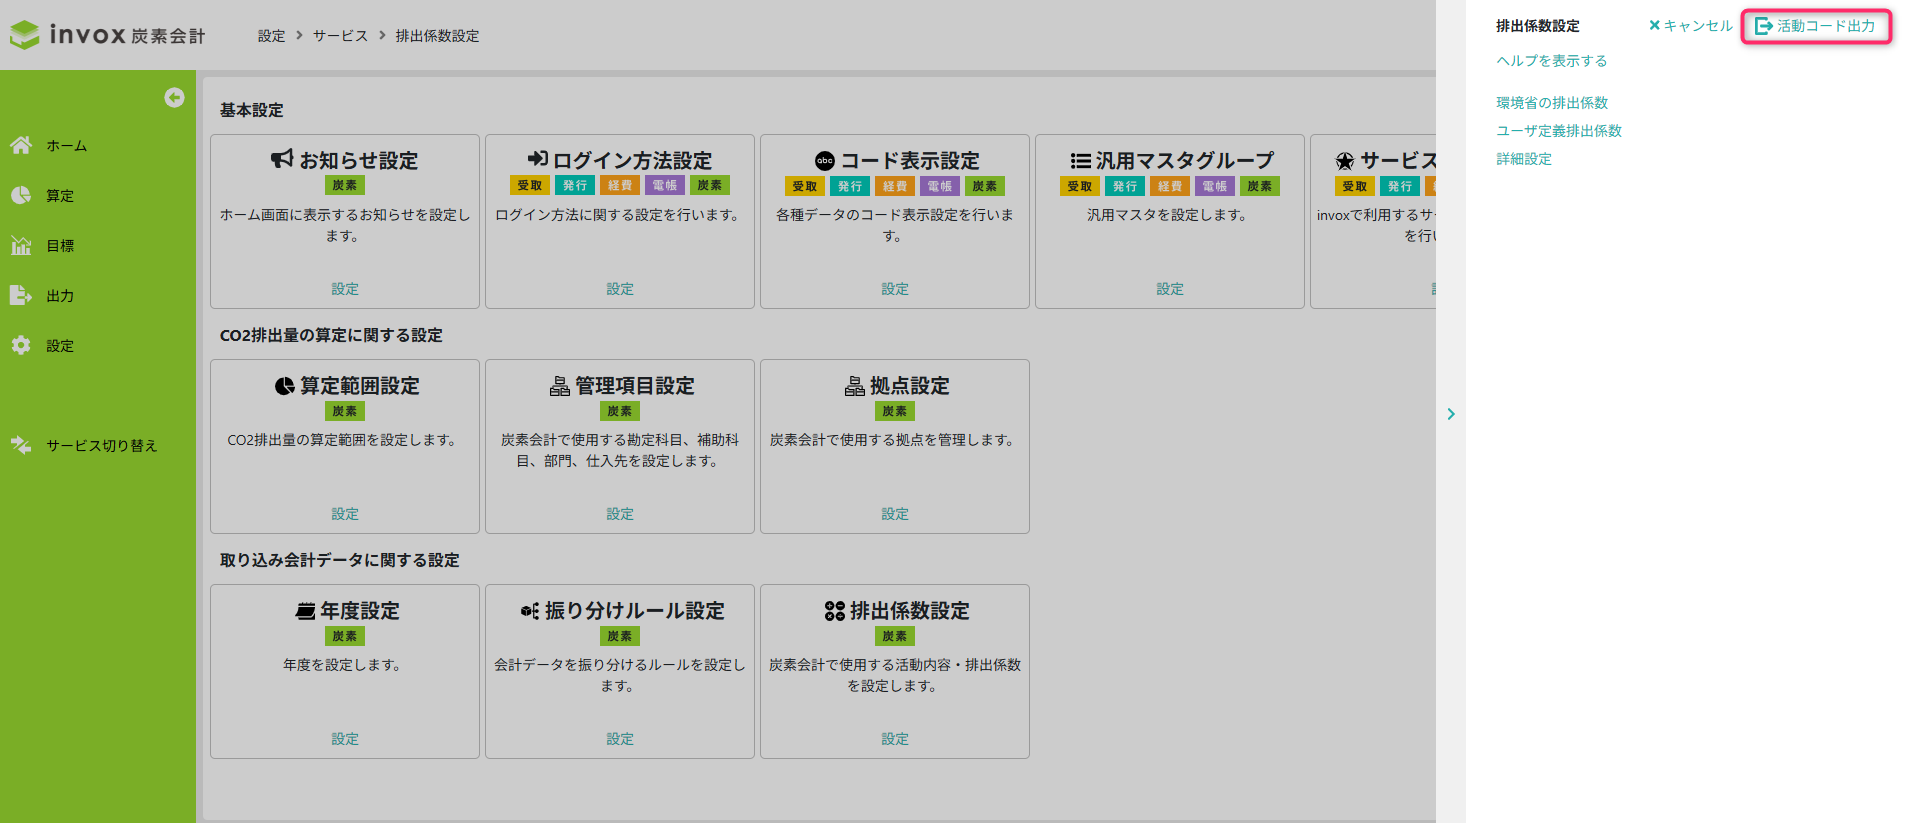The width and height of the screenshot is (1913, 823).
Task: Open 目標 from the sidebar chart icon
Action: pos(21,245)
